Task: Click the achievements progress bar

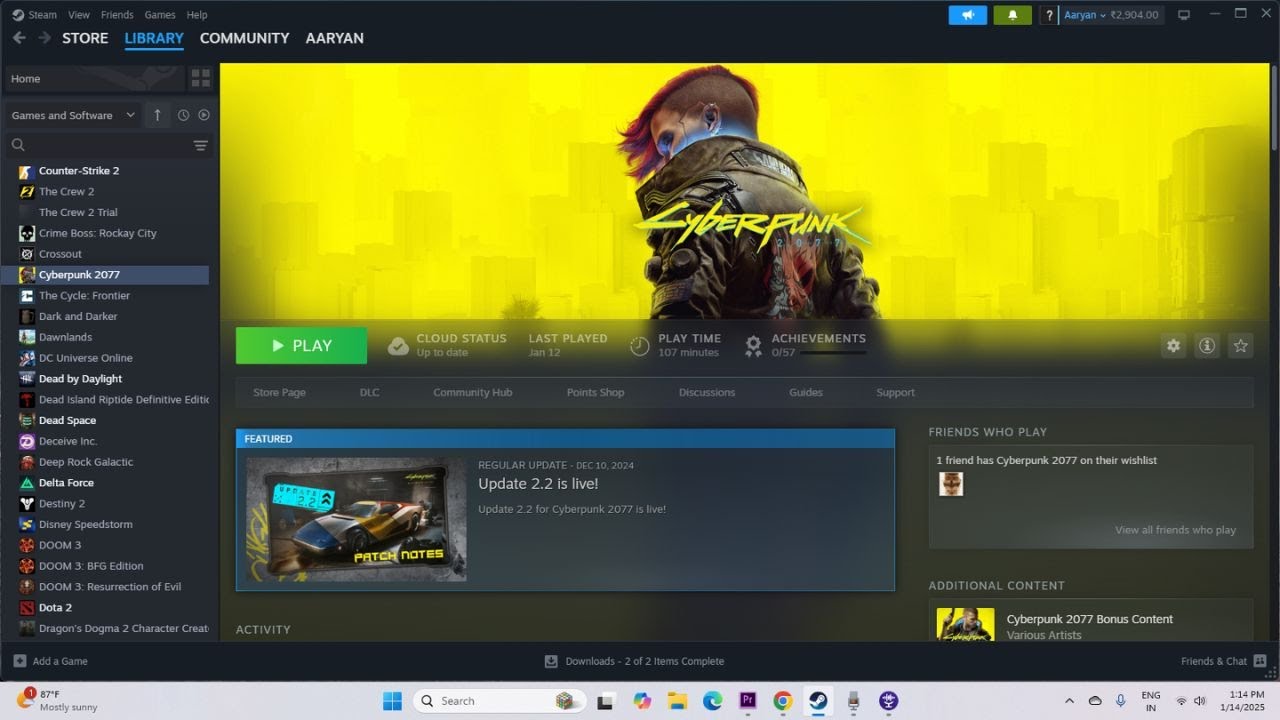Action: tap(833, 353)
